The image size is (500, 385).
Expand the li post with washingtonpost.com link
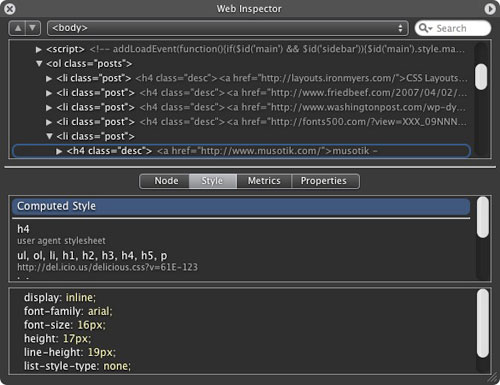coord(49,108)
